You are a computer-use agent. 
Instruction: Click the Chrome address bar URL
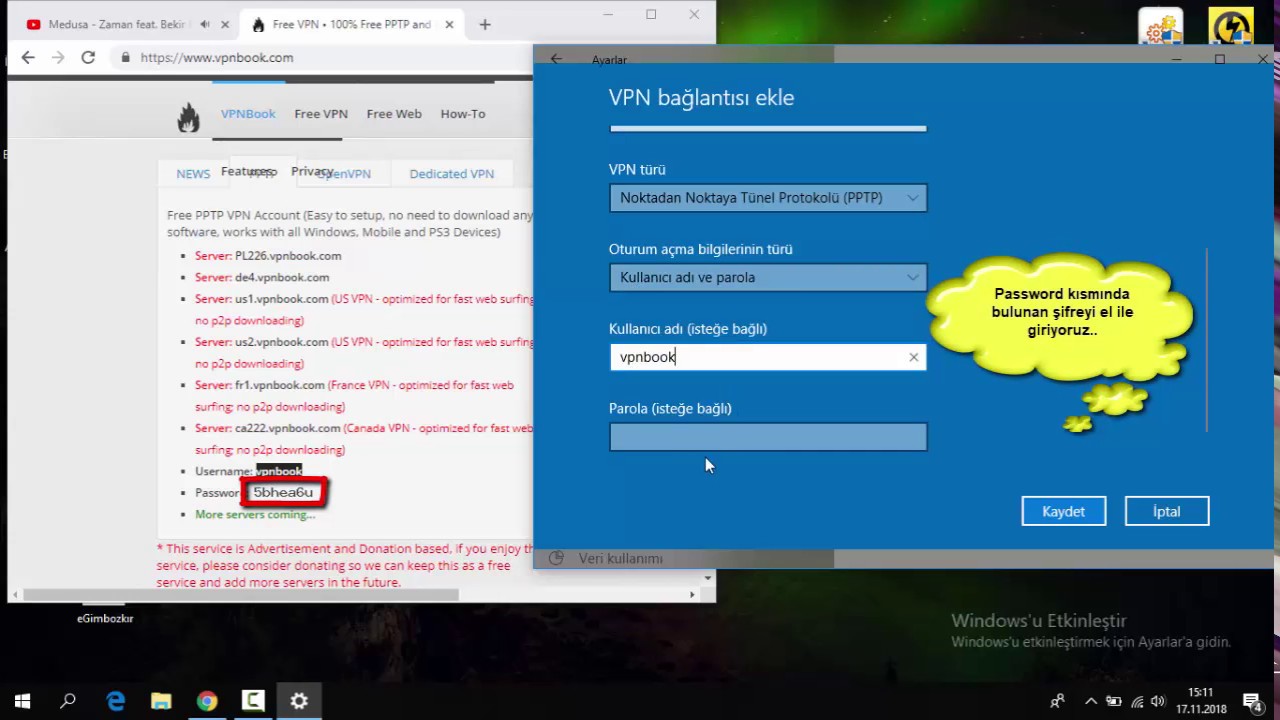(x=217, y=58)
